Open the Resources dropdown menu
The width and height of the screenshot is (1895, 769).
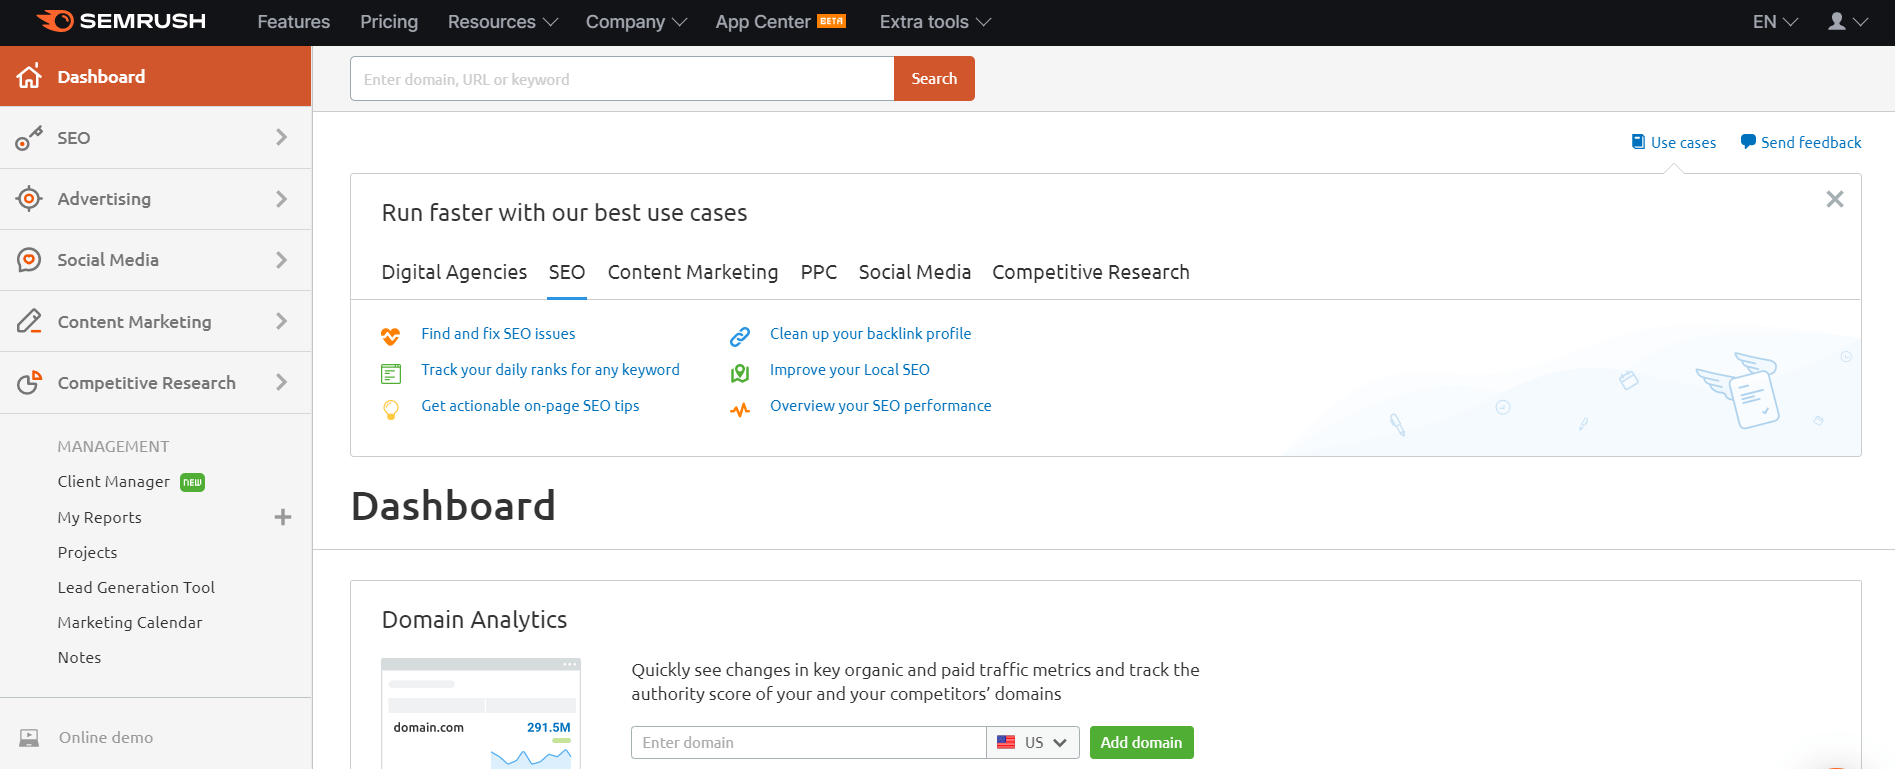(x=502, y=22)
